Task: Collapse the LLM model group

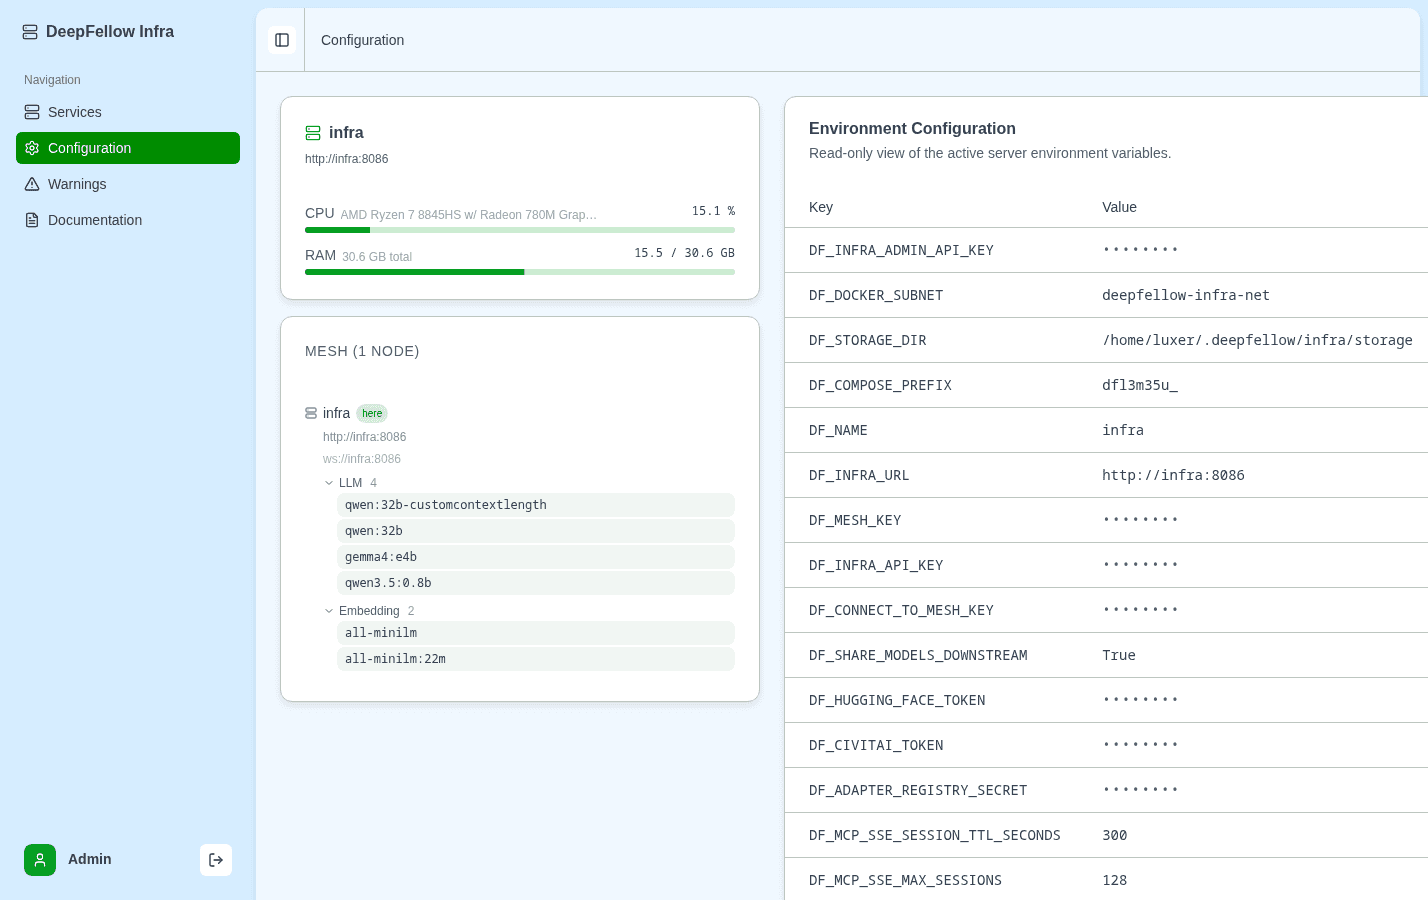Action: 329,483
